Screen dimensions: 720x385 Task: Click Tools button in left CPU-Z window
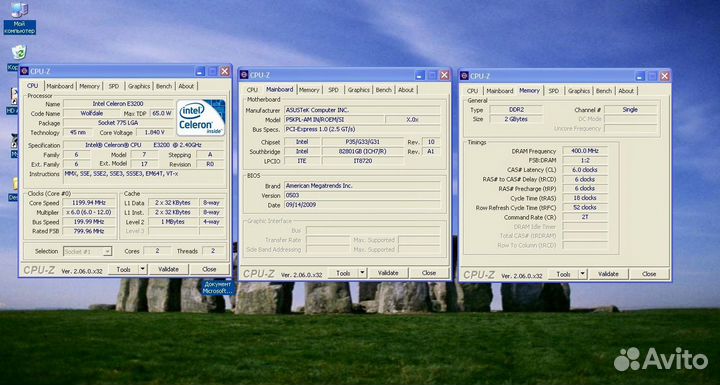coord(124,270)
